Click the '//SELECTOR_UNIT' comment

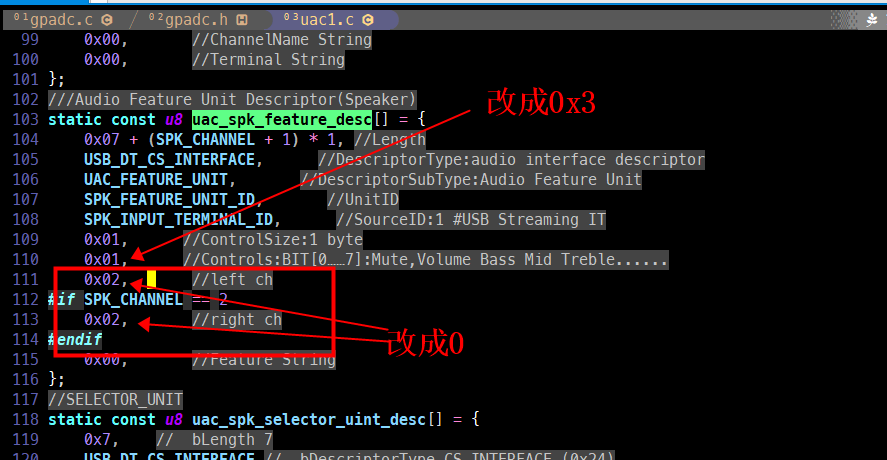(115, 399)
